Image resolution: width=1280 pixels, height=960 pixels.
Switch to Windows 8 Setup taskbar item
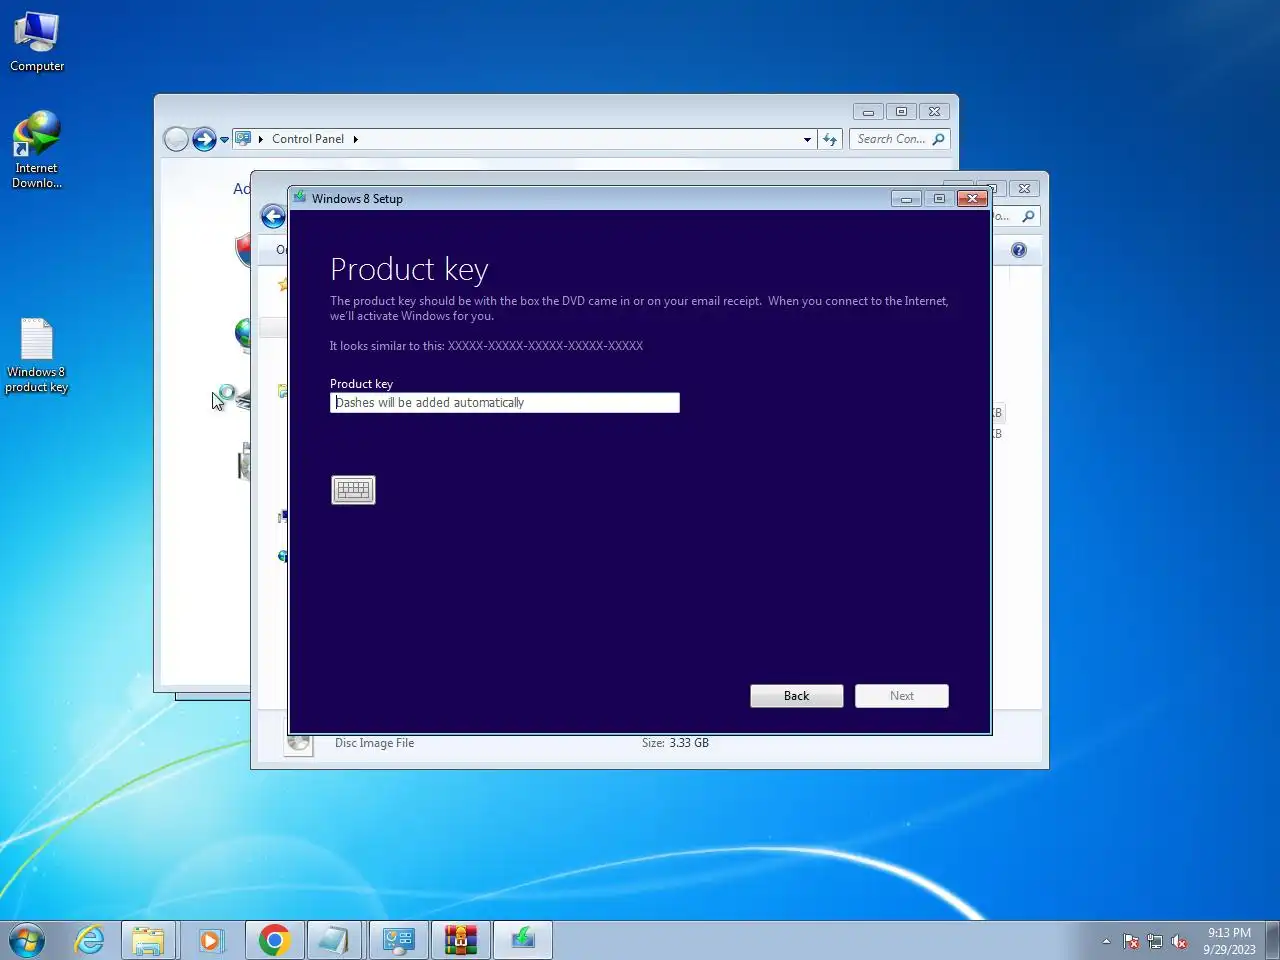(522, 940)
